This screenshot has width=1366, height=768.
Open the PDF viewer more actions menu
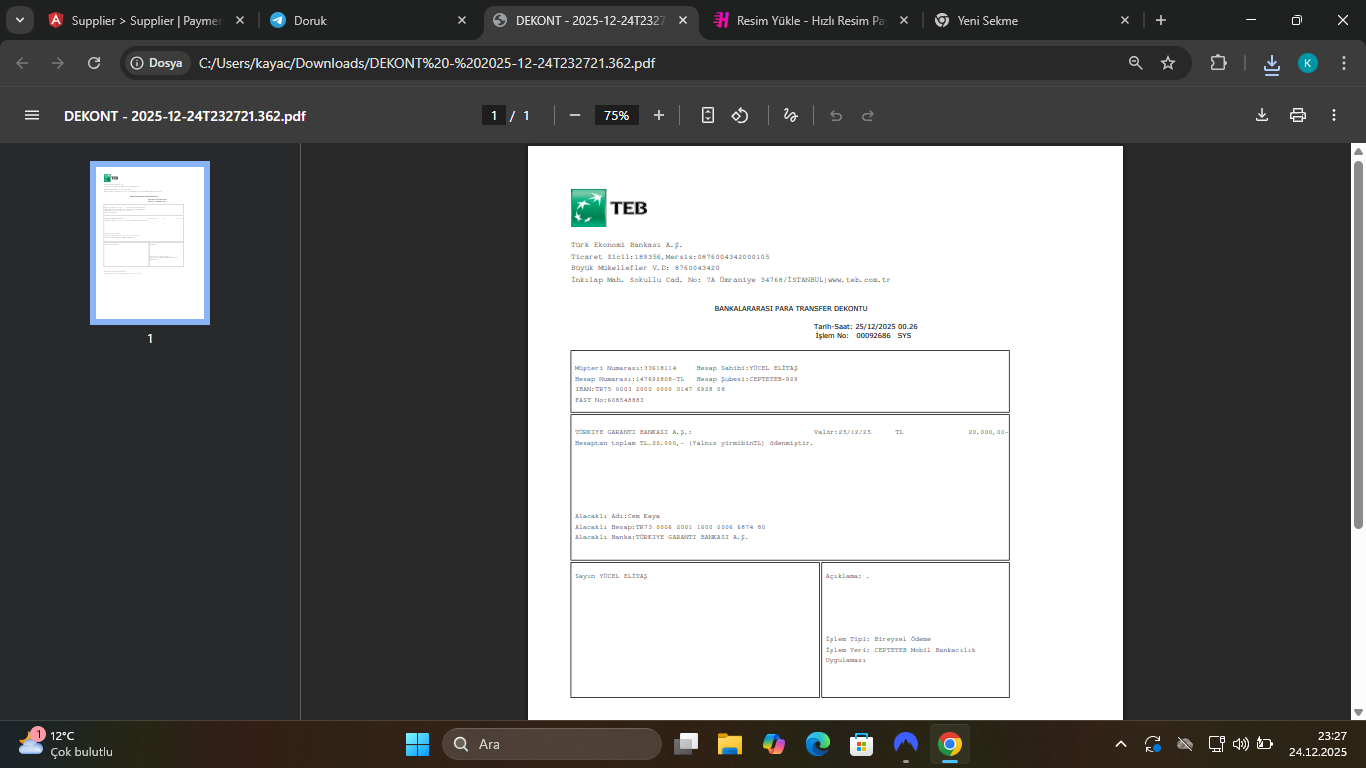[x=1334, y=115]
